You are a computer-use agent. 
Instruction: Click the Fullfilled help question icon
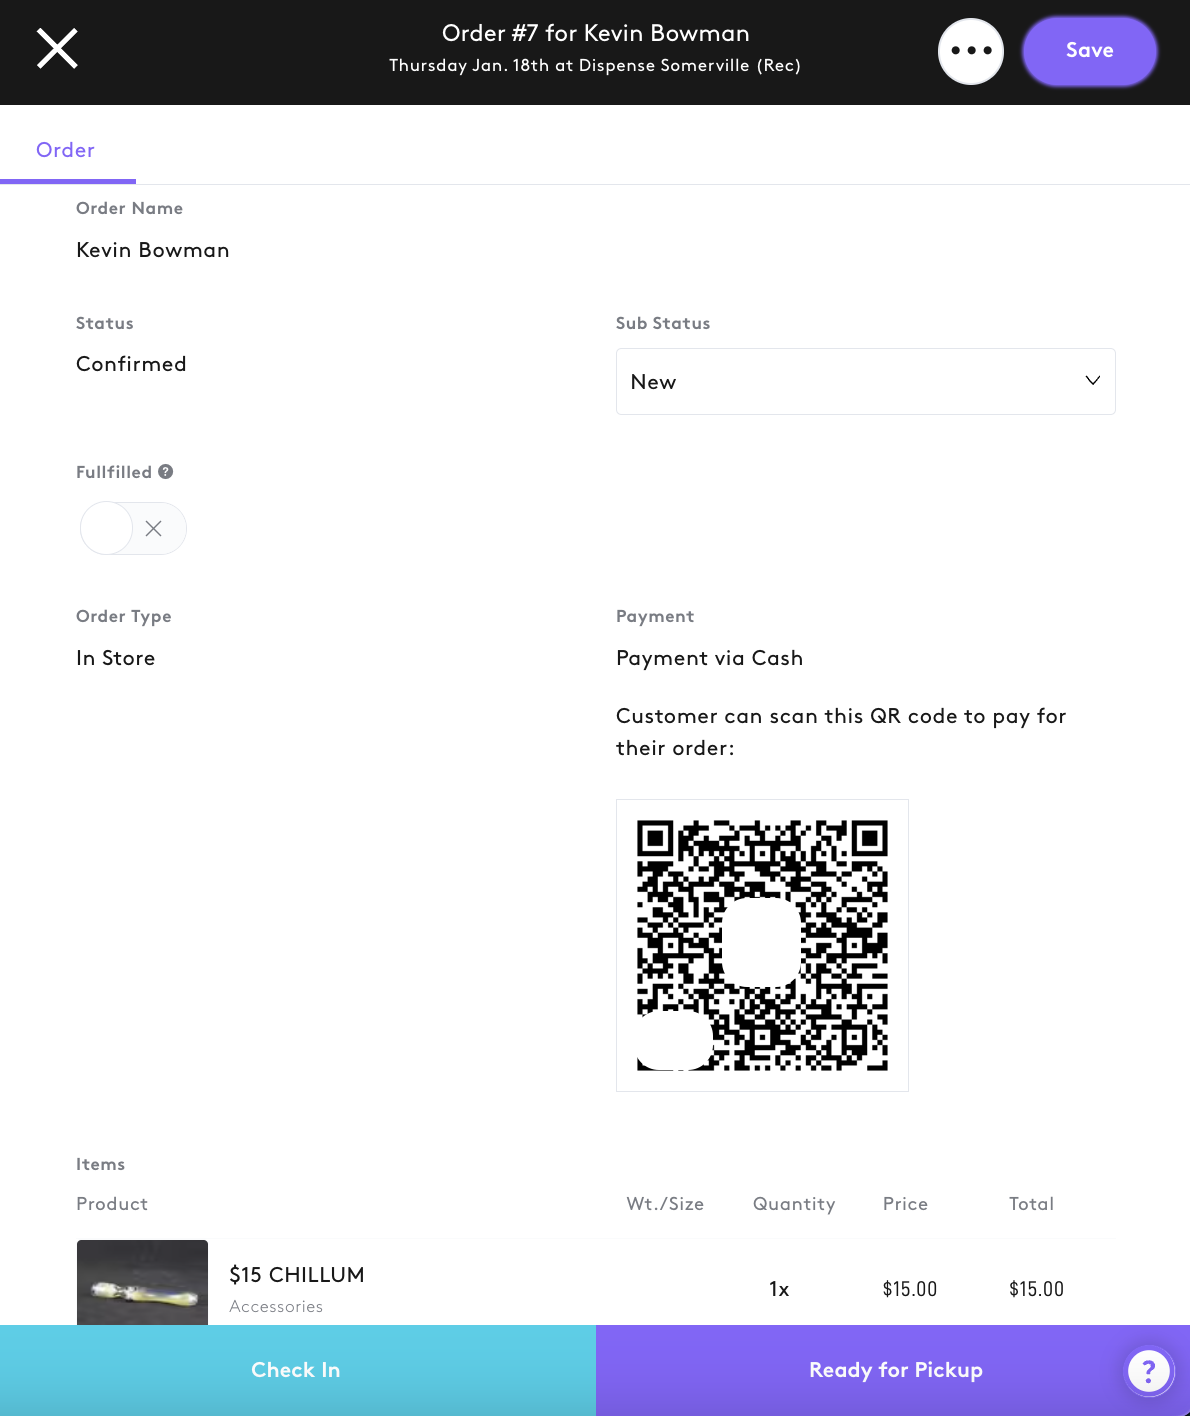[166, 472]
